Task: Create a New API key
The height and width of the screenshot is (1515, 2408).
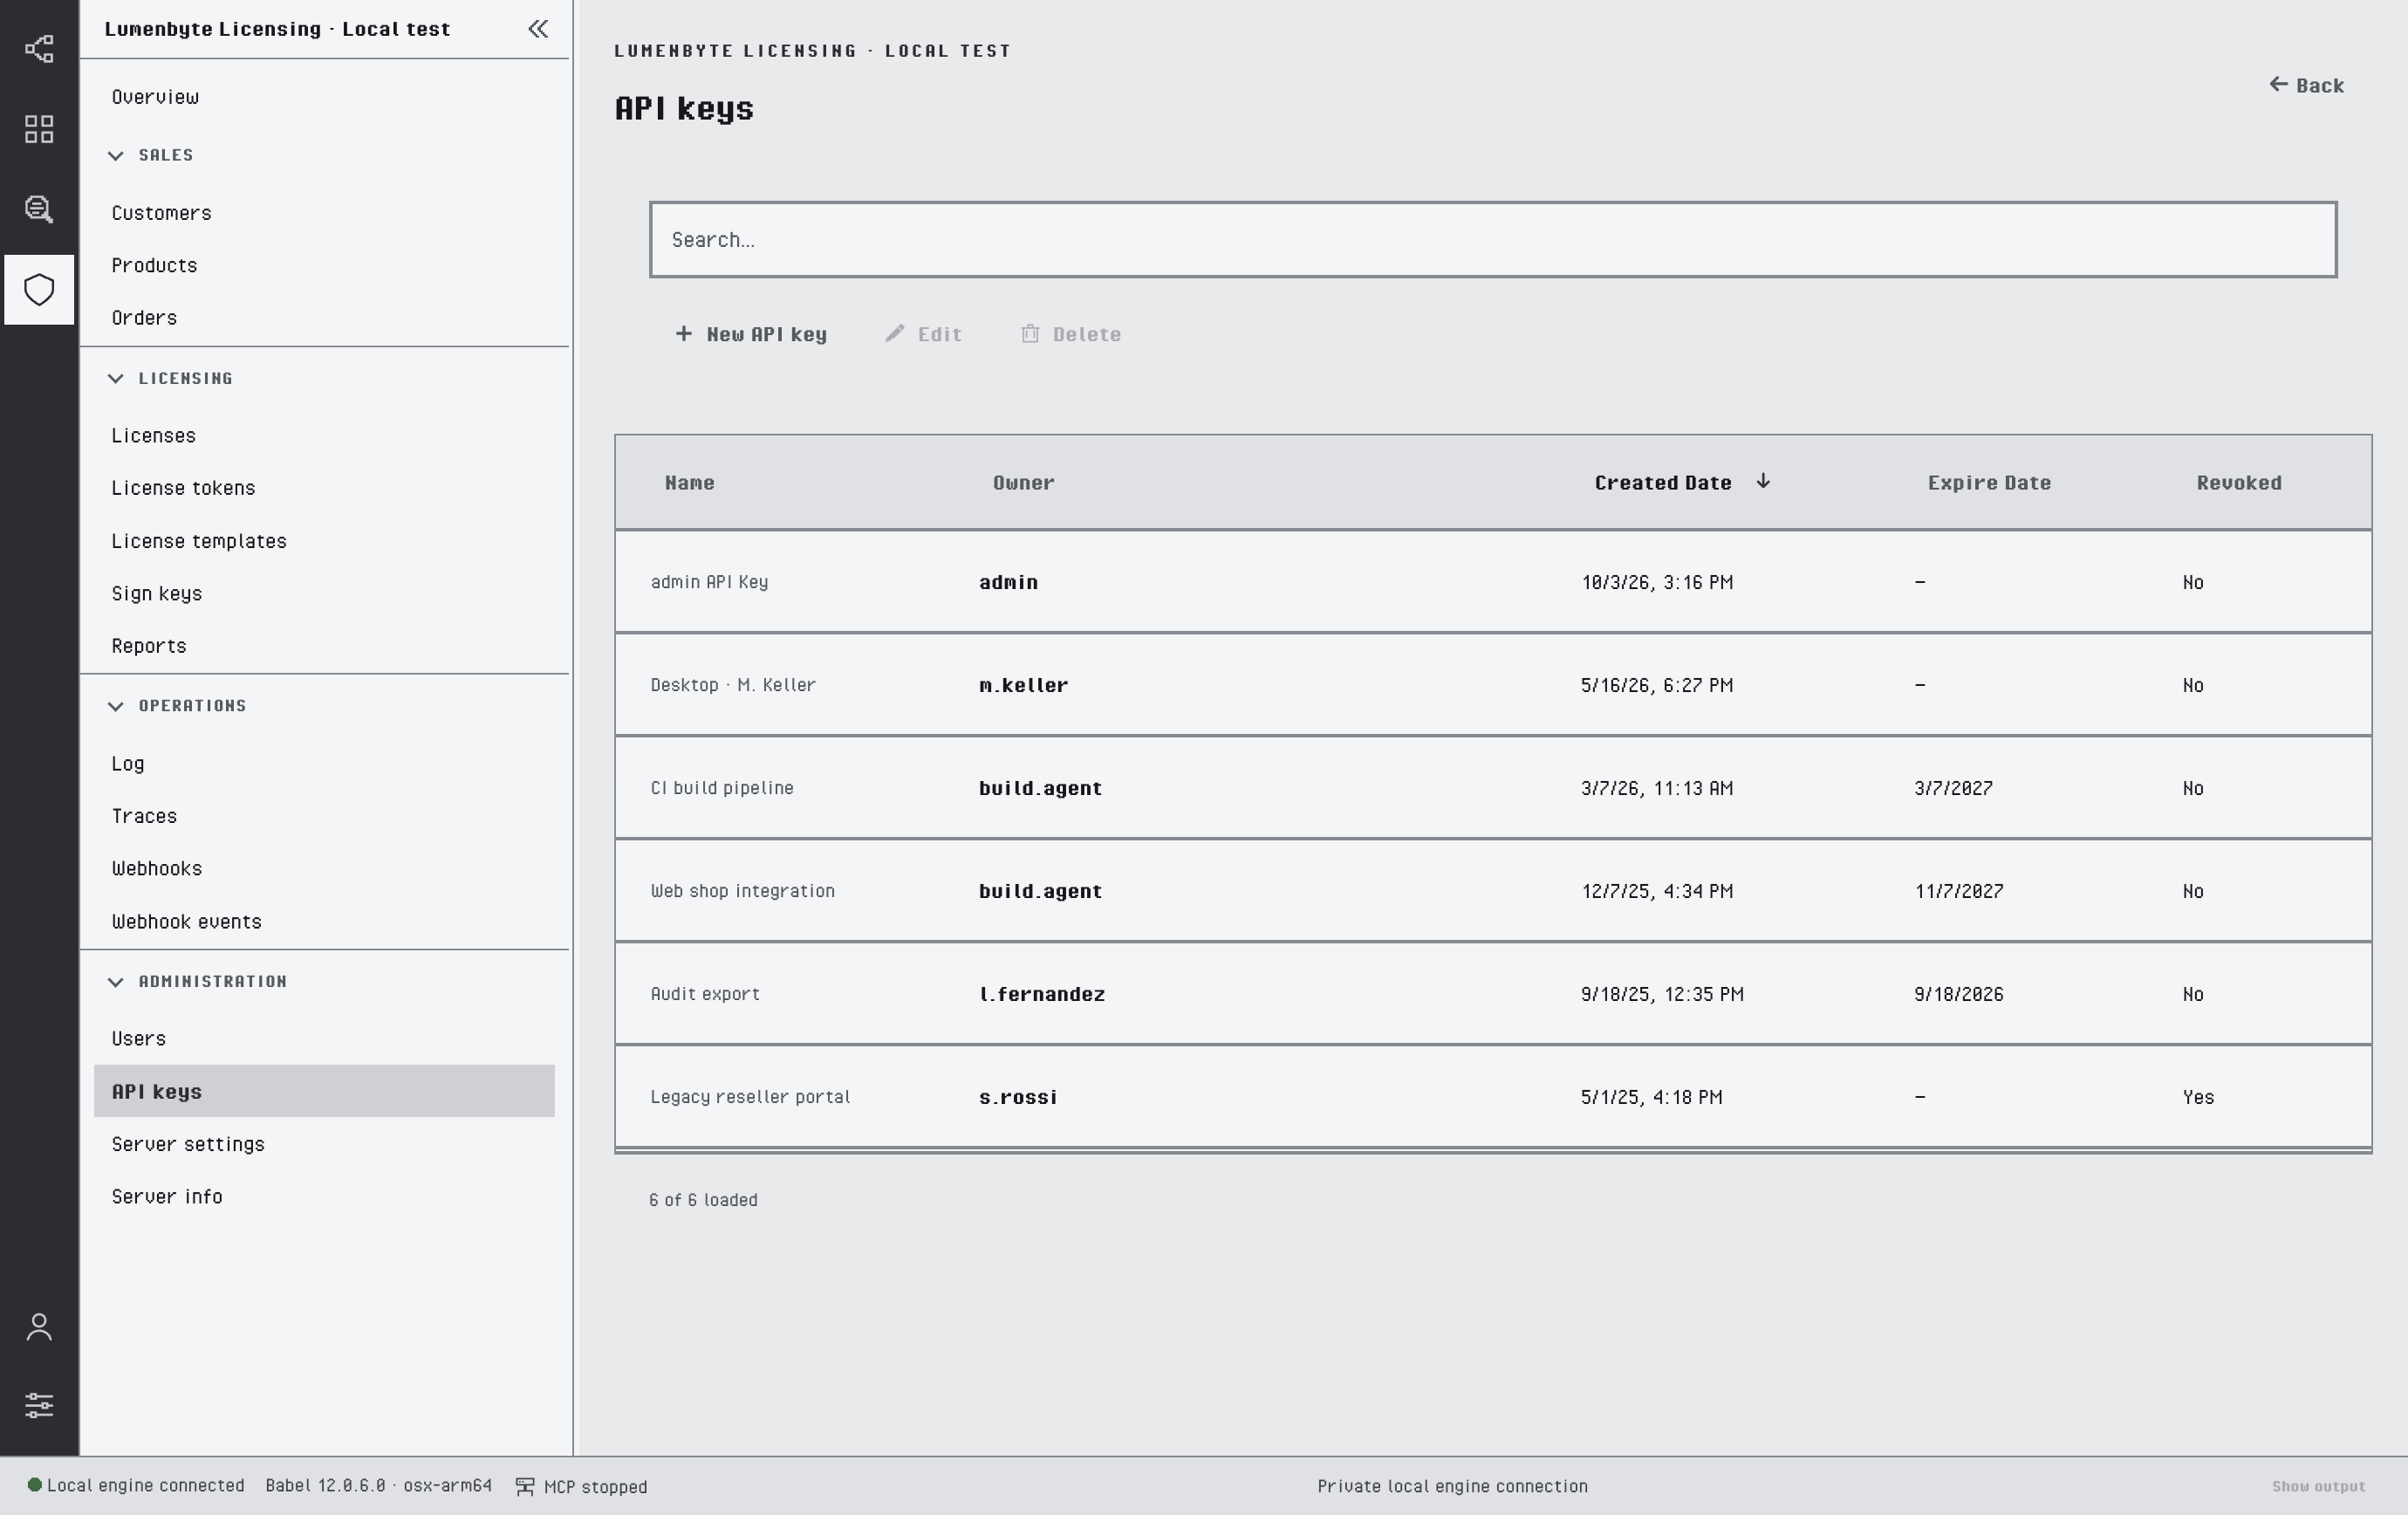Action: click(x=751, y=334)
